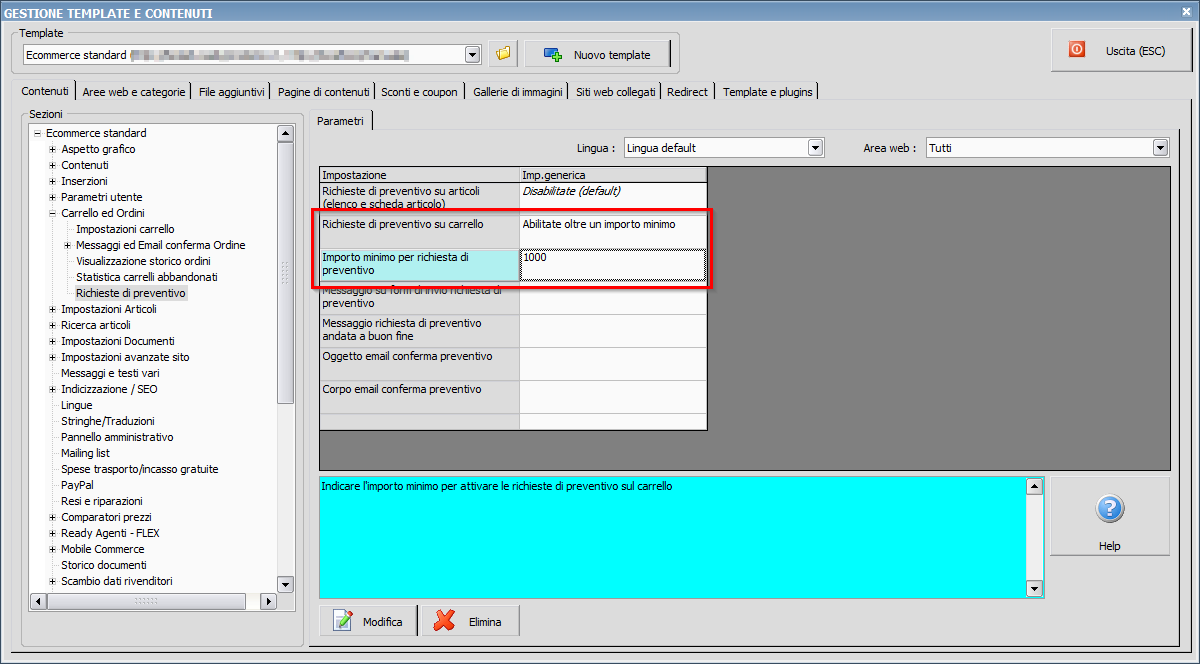
Task: Switch to the Contenuti tab
Action: coord(45,91)
